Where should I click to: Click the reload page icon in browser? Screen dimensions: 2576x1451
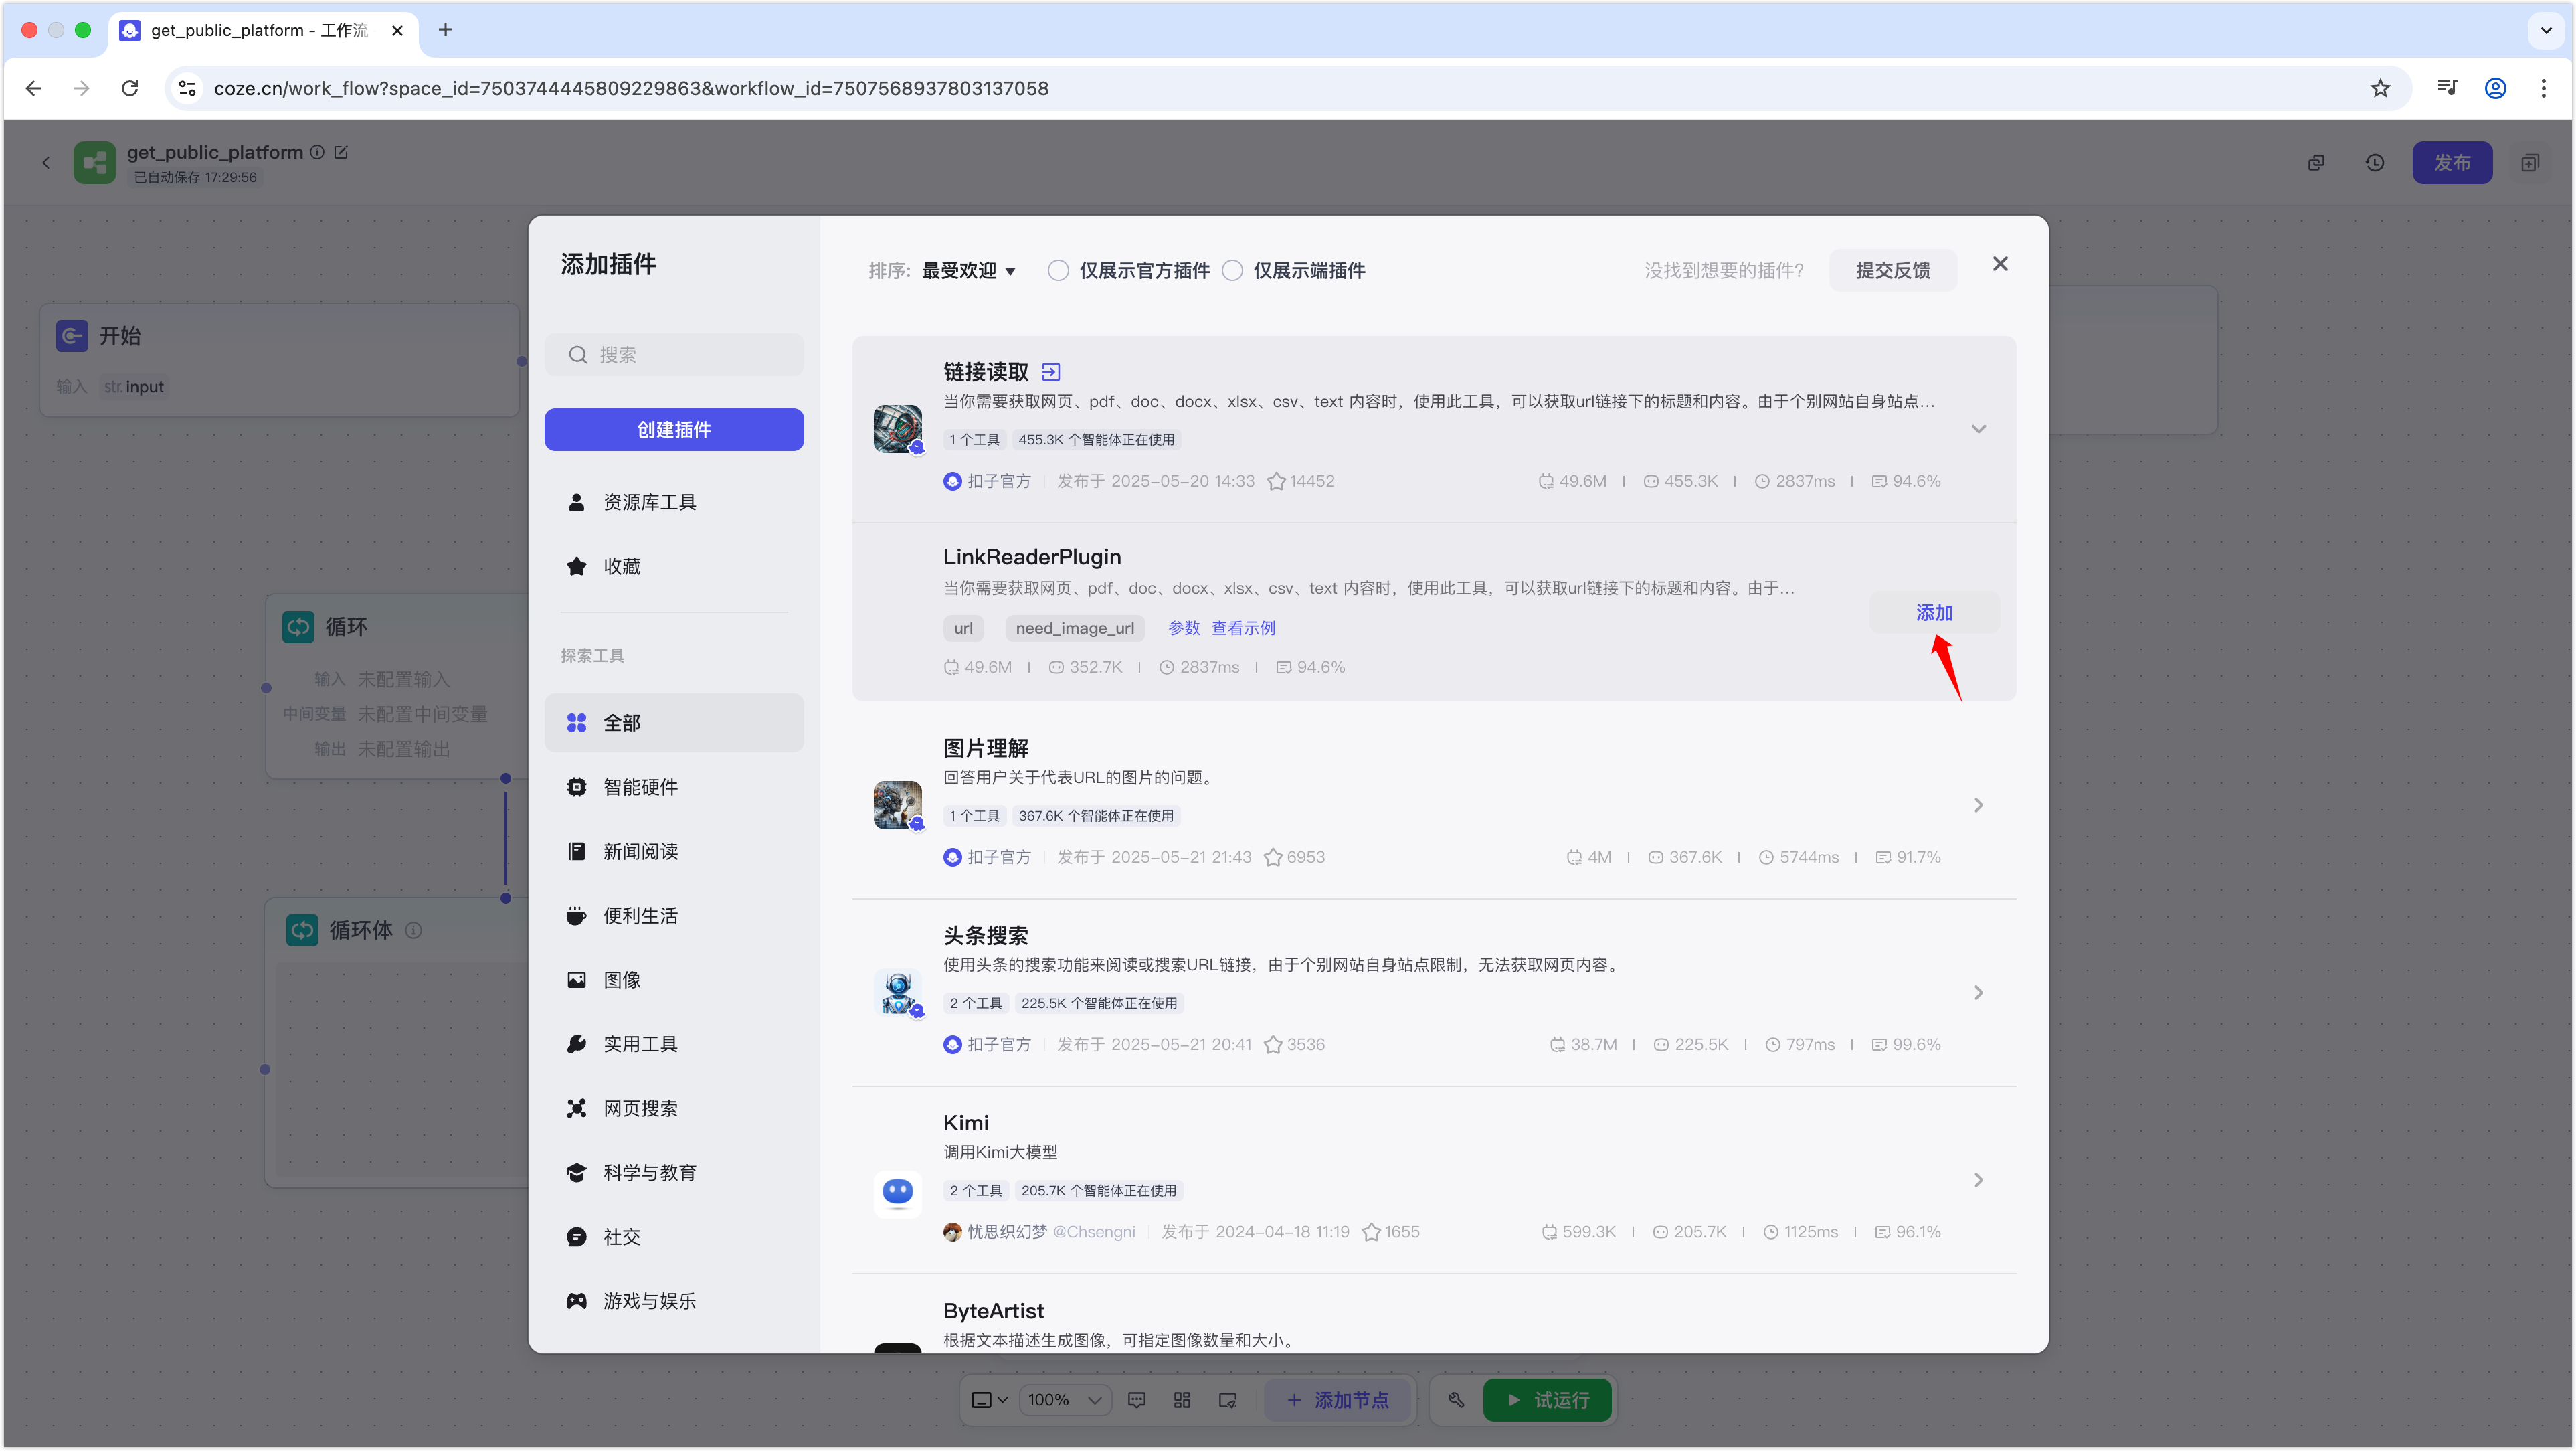coord(130,88)
